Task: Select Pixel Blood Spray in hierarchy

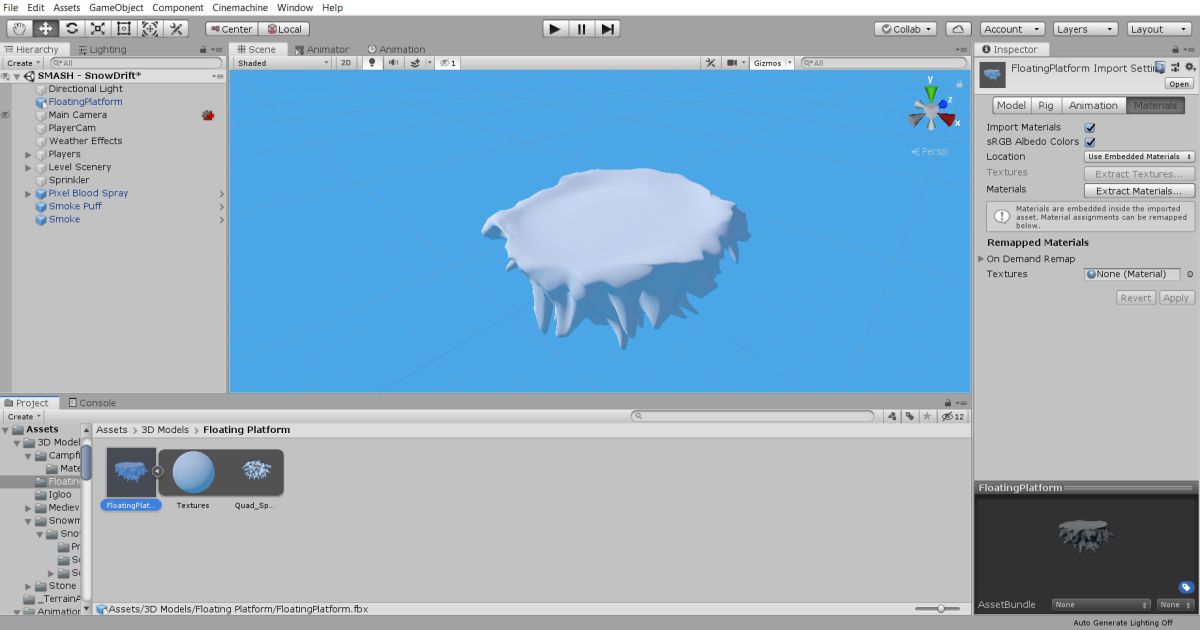Action: tap(89, 194)
